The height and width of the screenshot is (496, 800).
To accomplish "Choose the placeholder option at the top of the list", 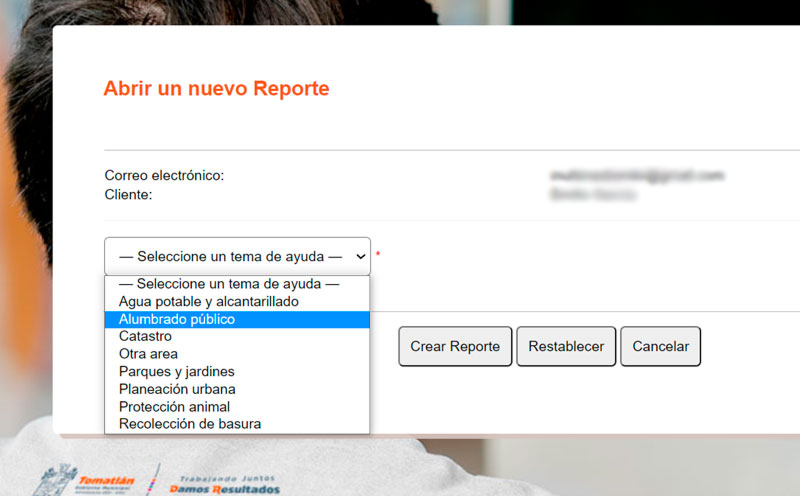I will point(229,284).
